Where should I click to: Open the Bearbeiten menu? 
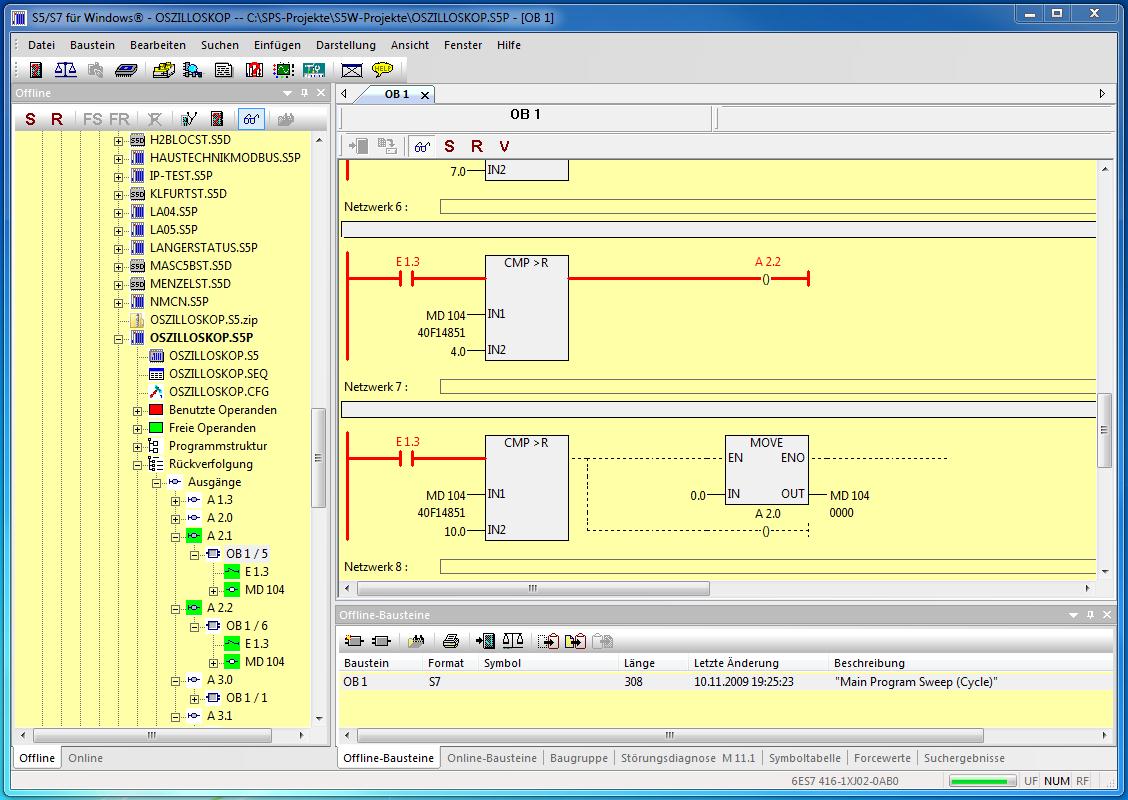(159, 45)
